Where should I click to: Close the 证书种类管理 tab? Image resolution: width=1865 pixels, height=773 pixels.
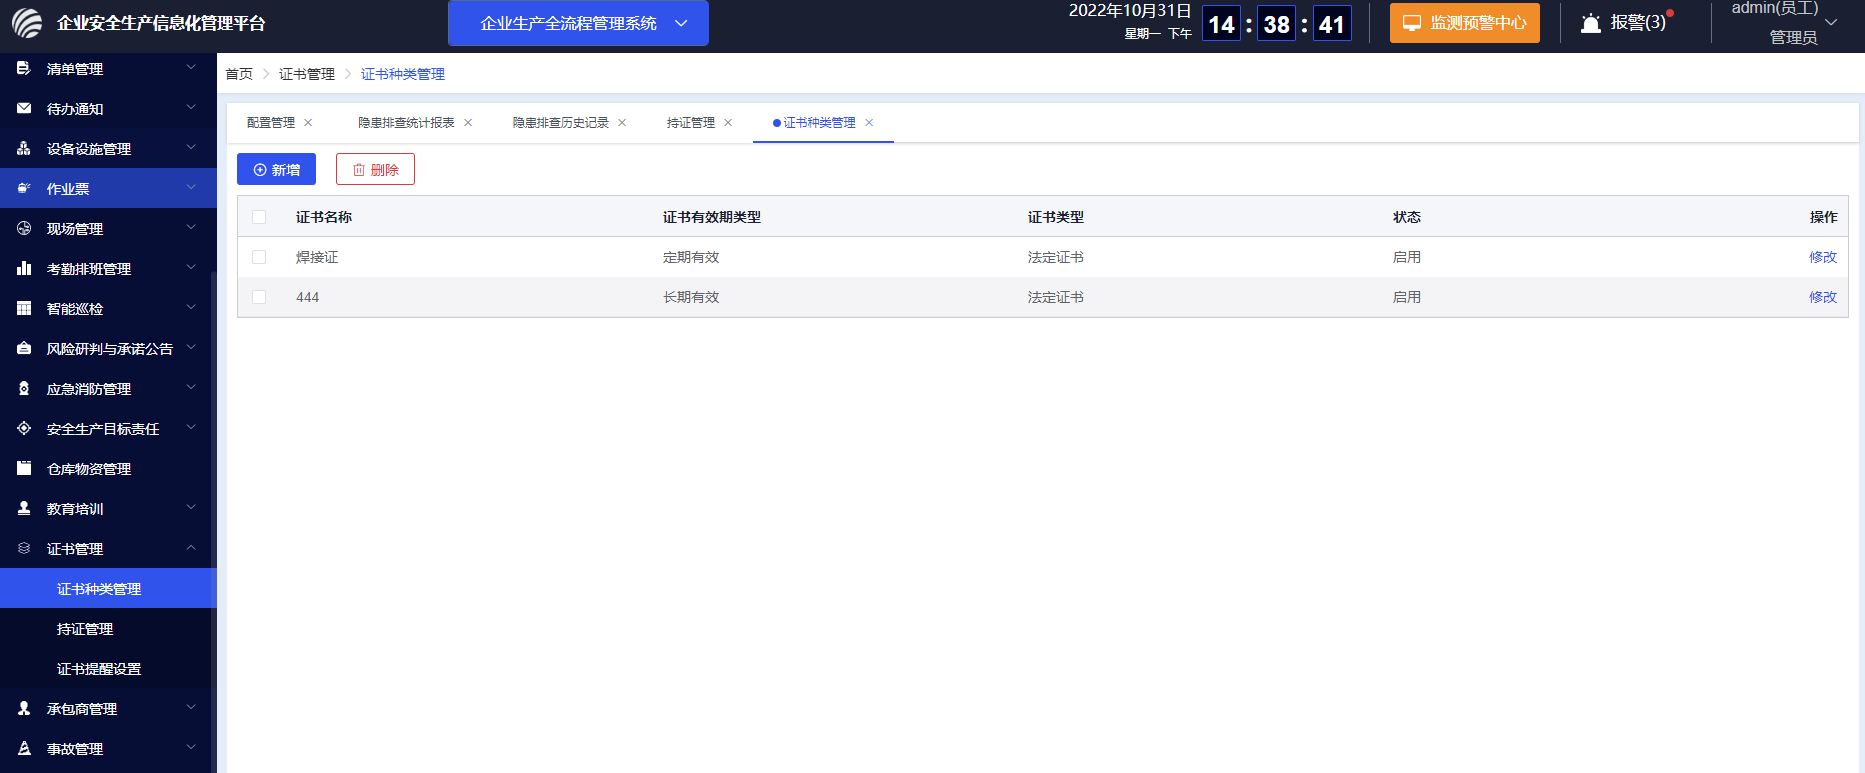point(869,123)
